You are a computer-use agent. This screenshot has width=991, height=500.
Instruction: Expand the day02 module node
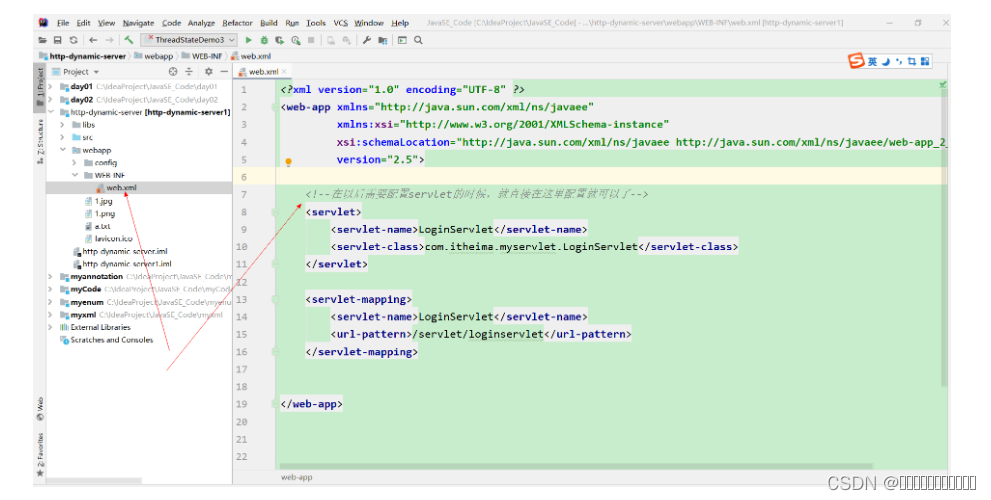(51, 99)
